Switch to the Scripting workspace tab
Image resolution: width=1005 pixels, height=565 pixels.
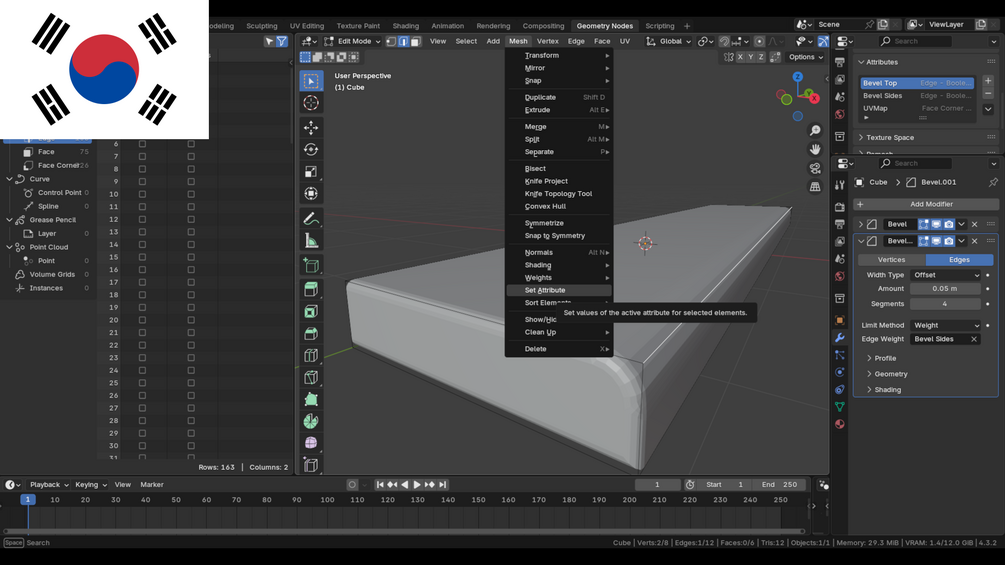pos(660,26)
